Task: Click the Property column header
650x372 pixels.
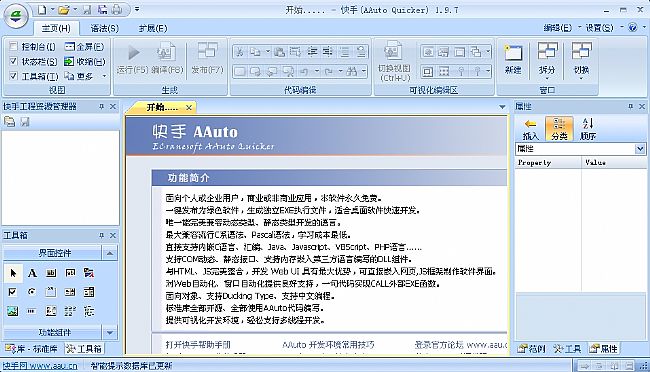Action: click(548, 163)
